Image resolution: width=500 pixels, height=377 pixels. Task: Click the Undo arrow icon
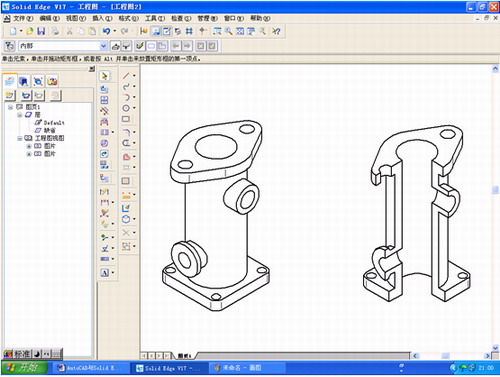[x=106, y=31]
